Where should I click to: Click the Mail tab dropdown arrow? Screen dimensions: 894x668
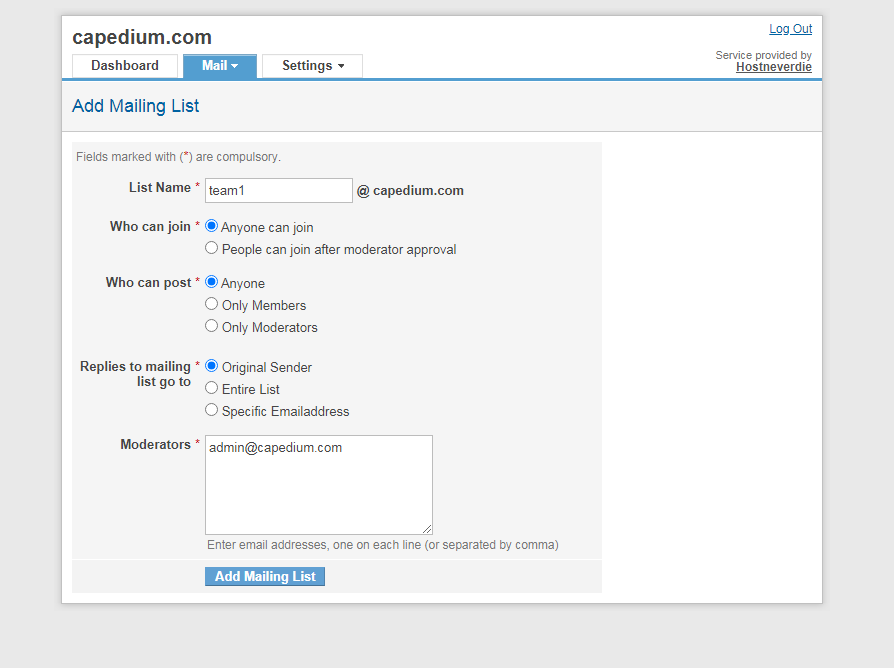click(x=235, y=67)
